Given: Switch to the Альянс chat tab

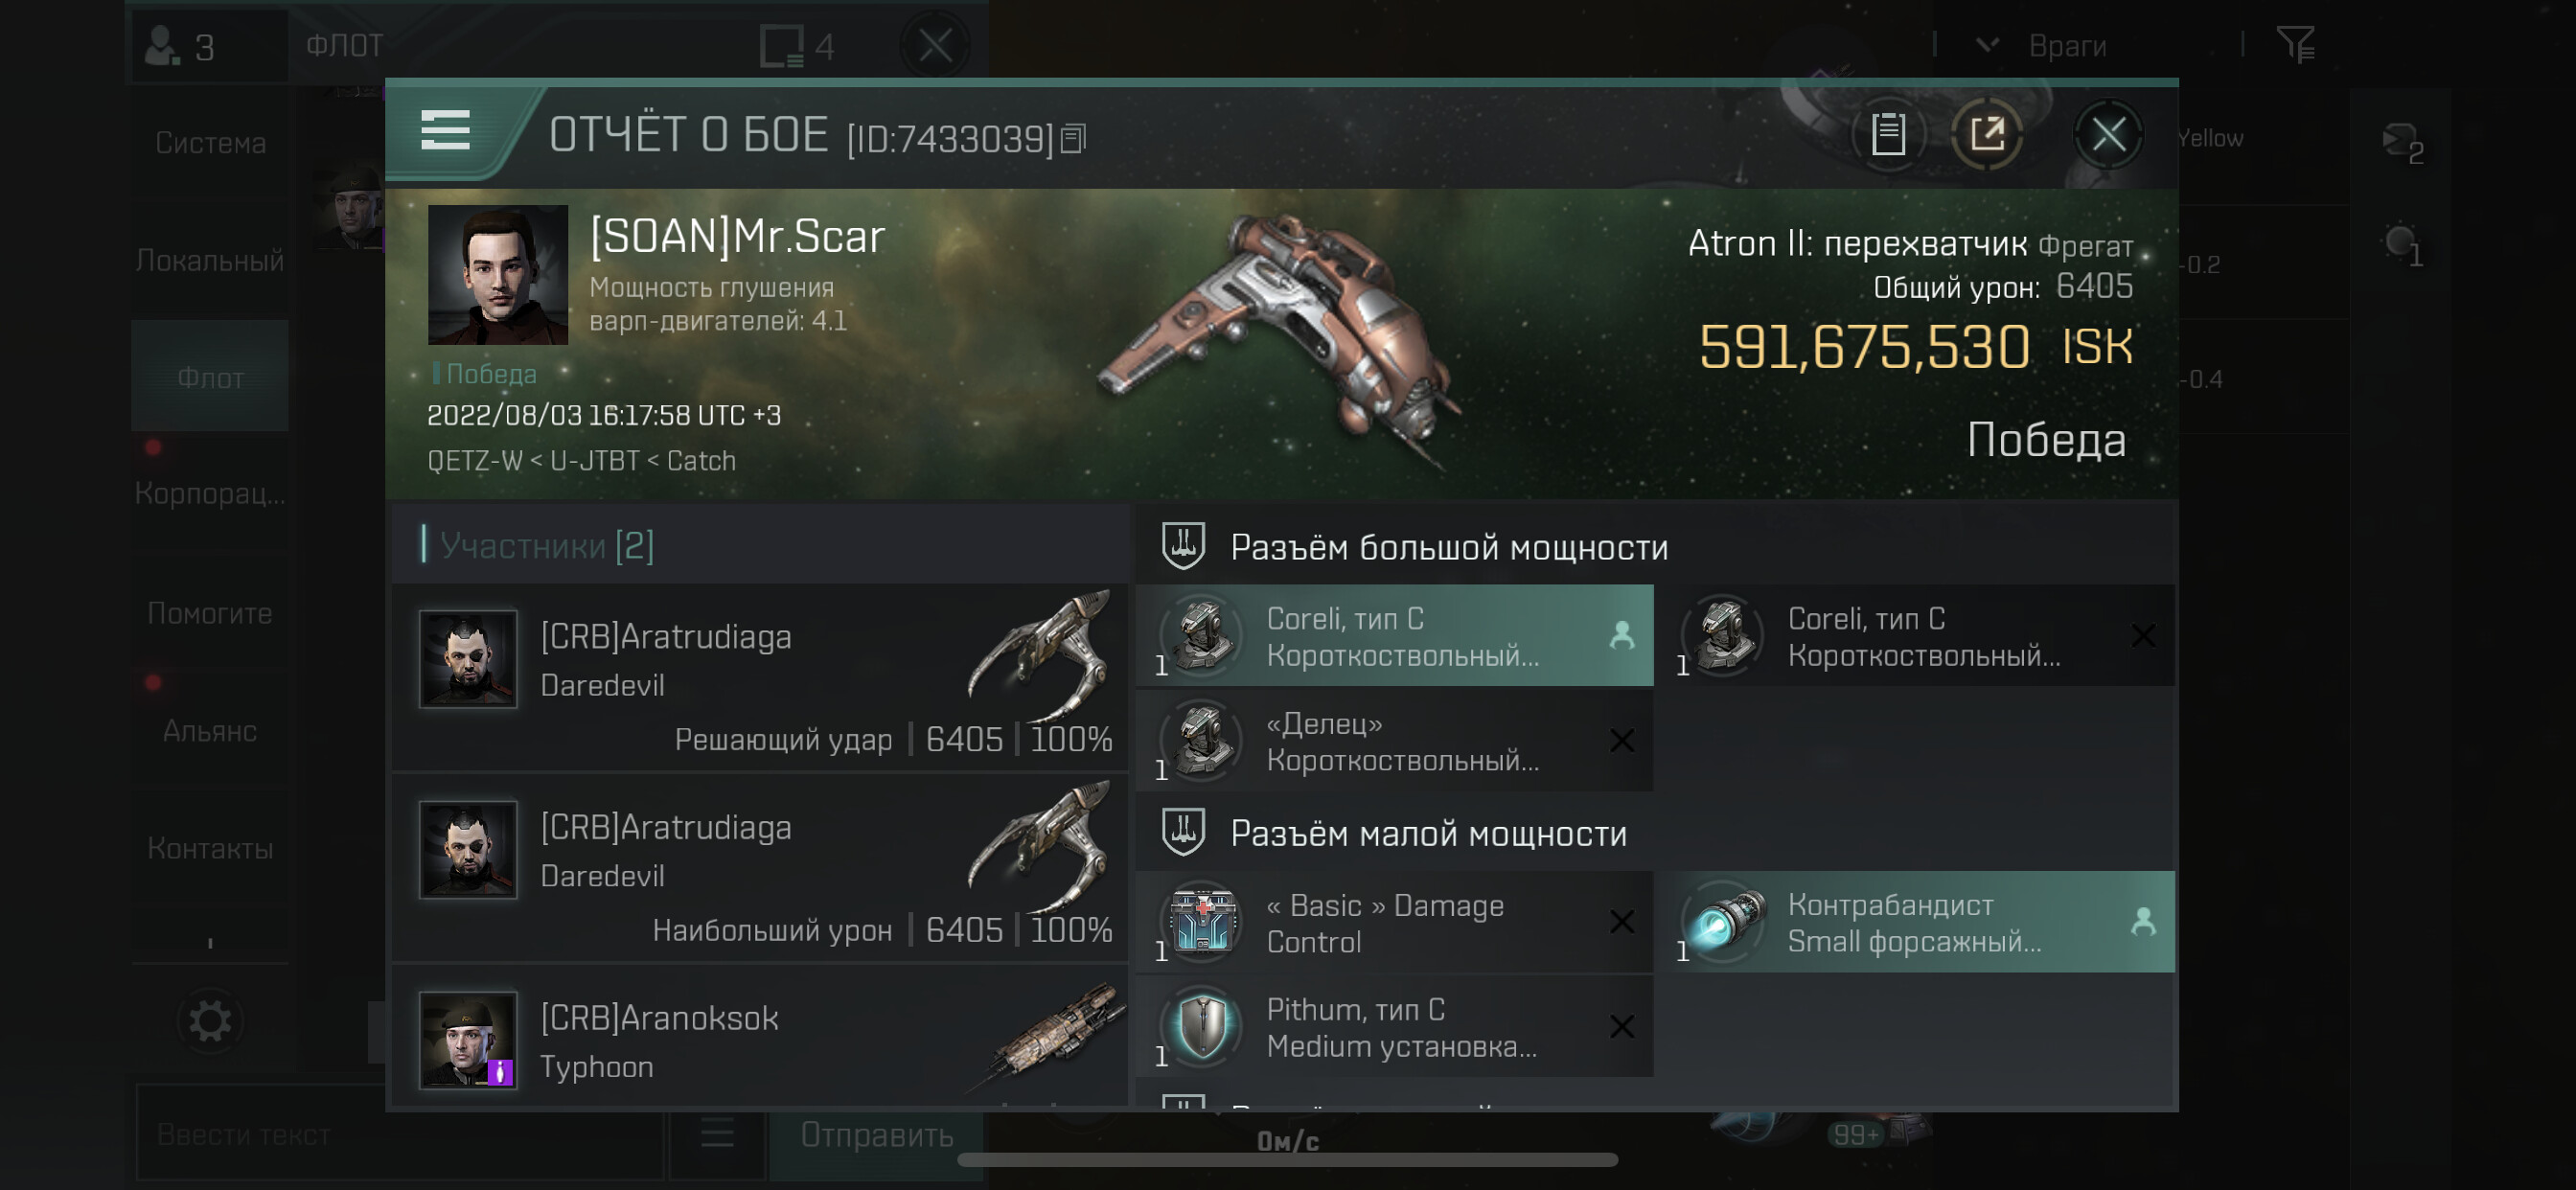Looking at the screenshot, I should coord(210,731).
